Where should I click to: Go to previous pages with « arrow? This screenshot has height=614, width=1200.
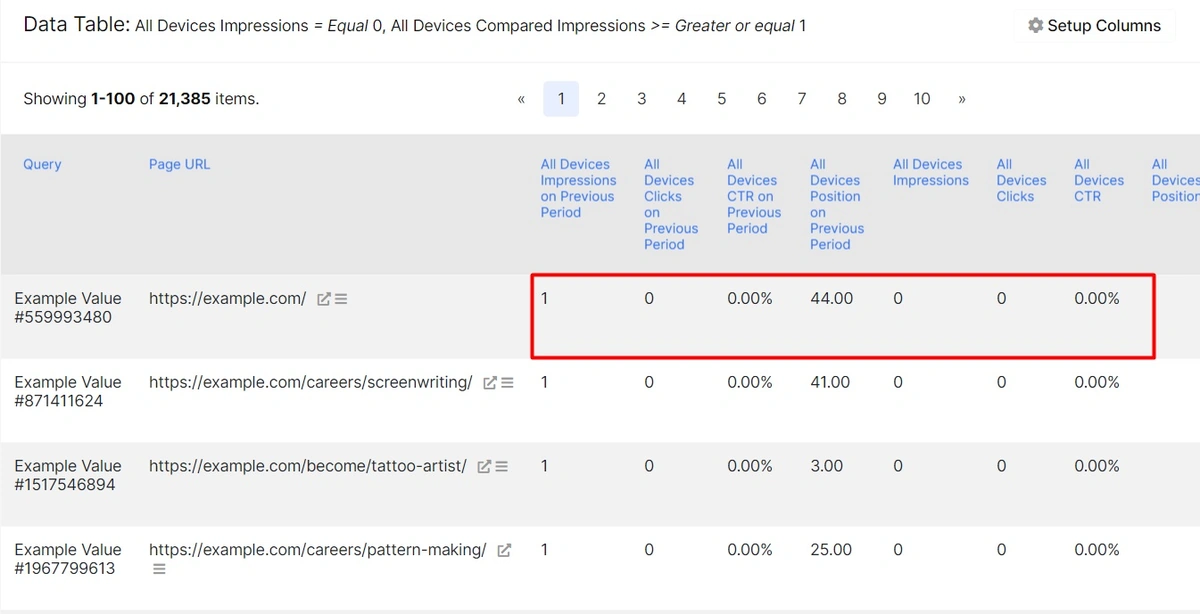[521, 99]
